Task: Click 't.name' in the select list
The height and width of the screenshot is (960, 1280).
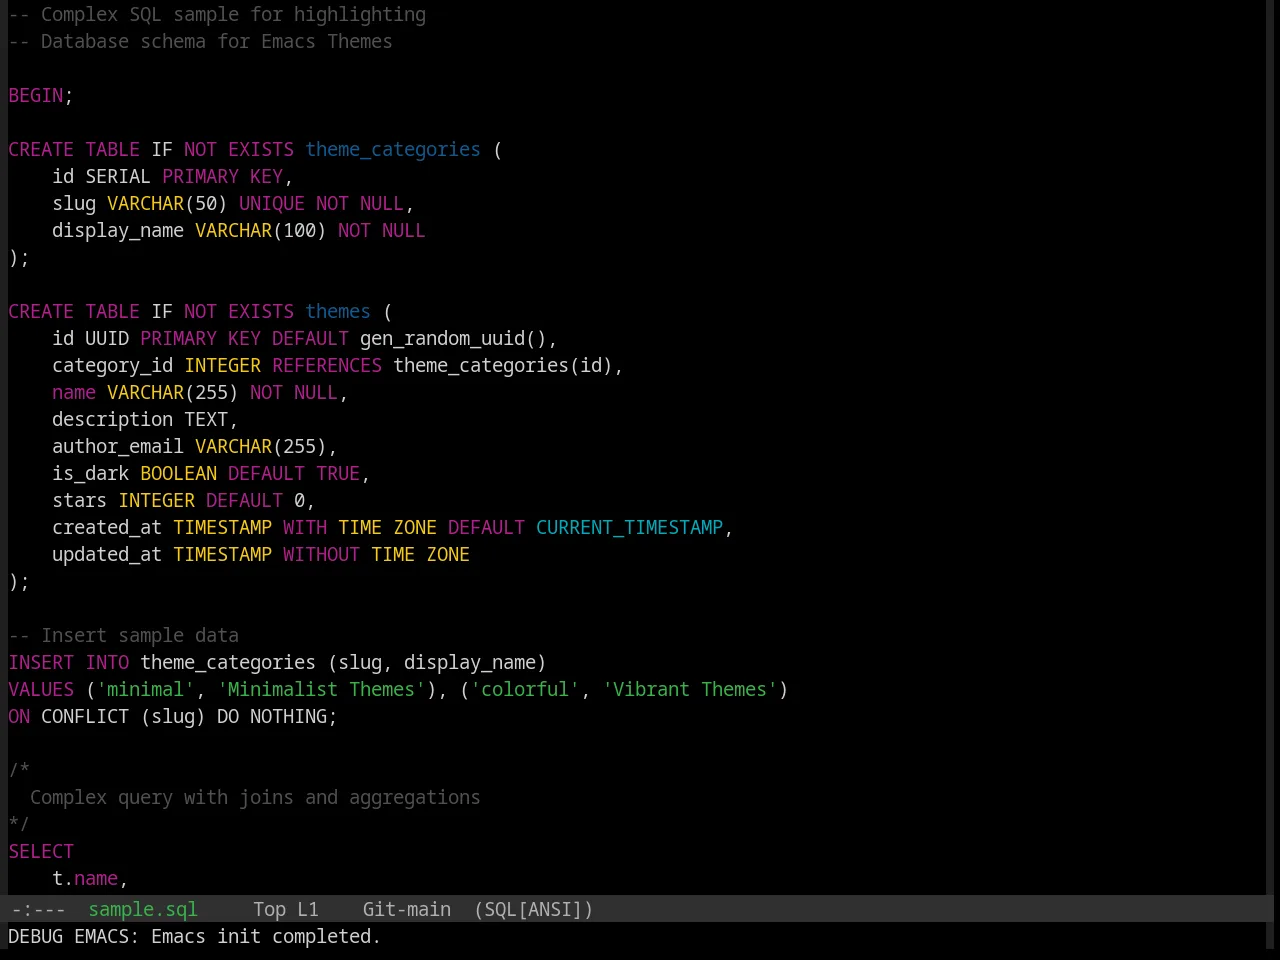Action: point(85,878)
